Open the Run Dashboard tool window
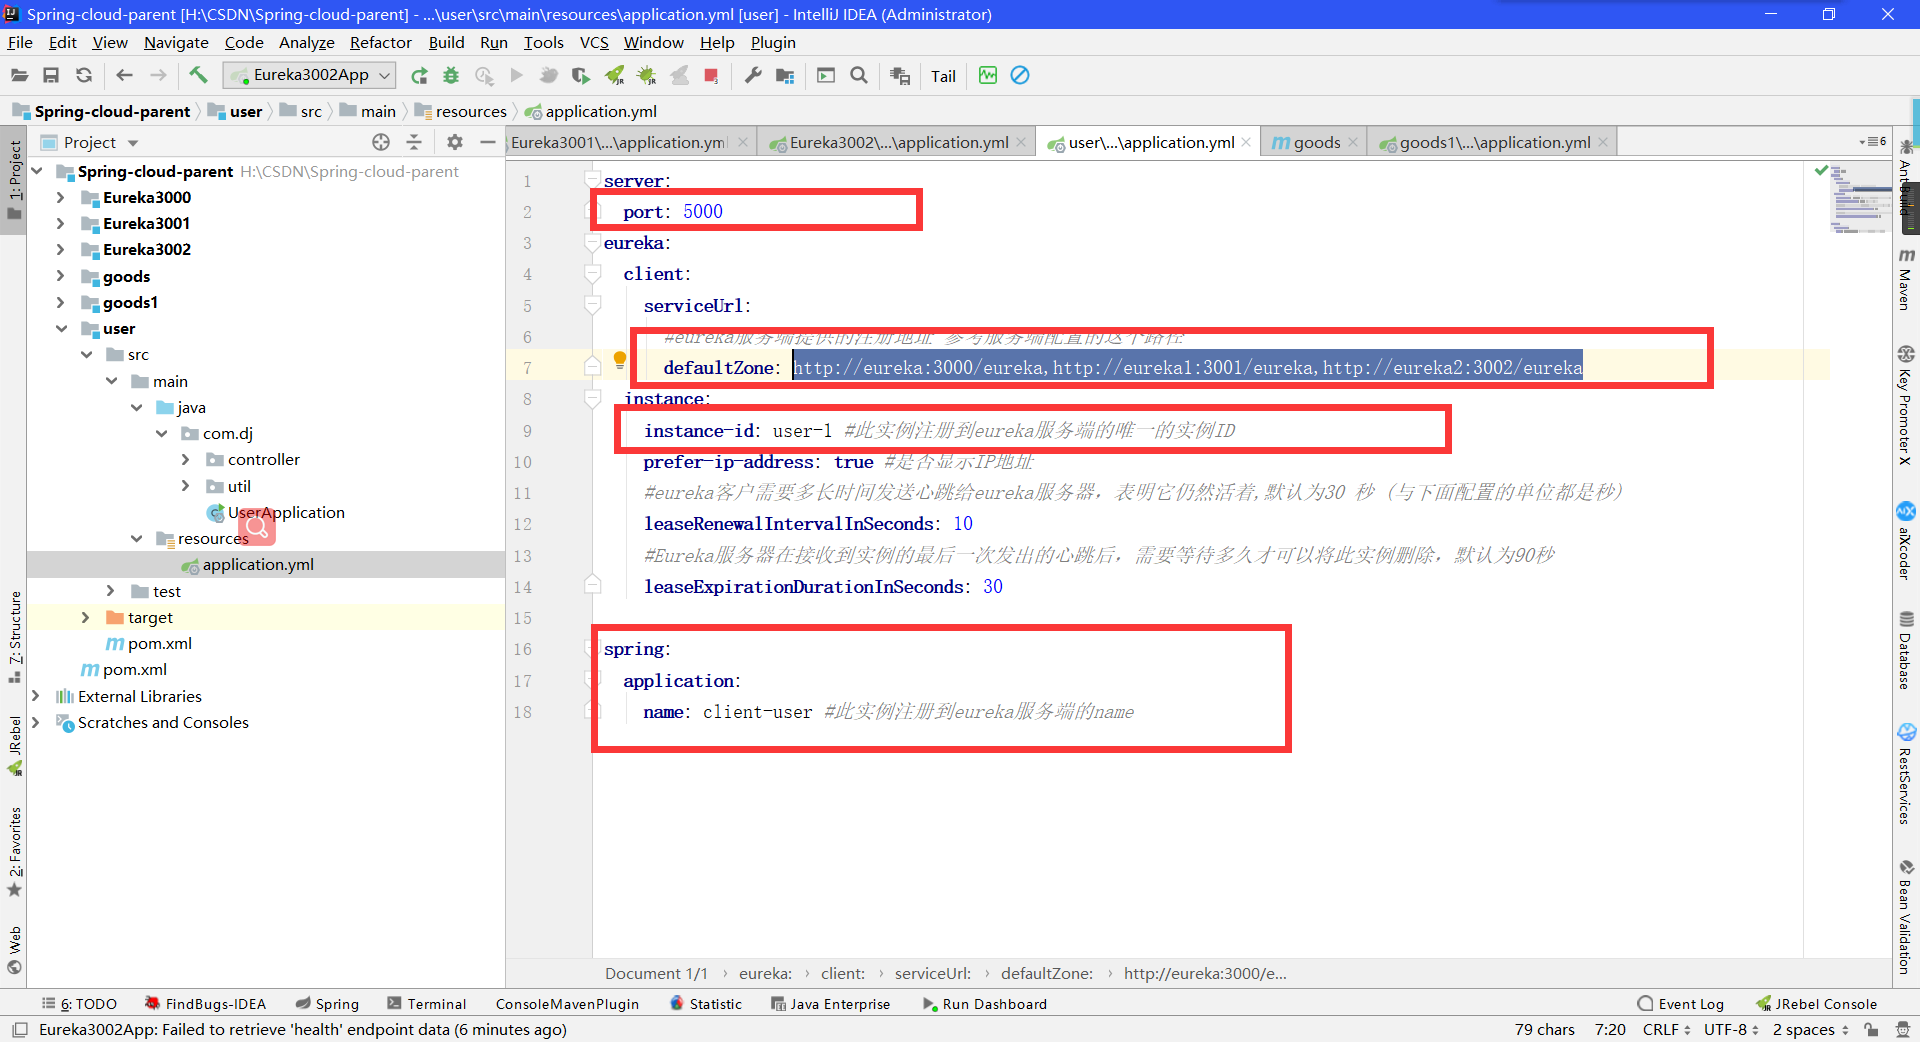 pyautogui.click(x=985, y=1004)
